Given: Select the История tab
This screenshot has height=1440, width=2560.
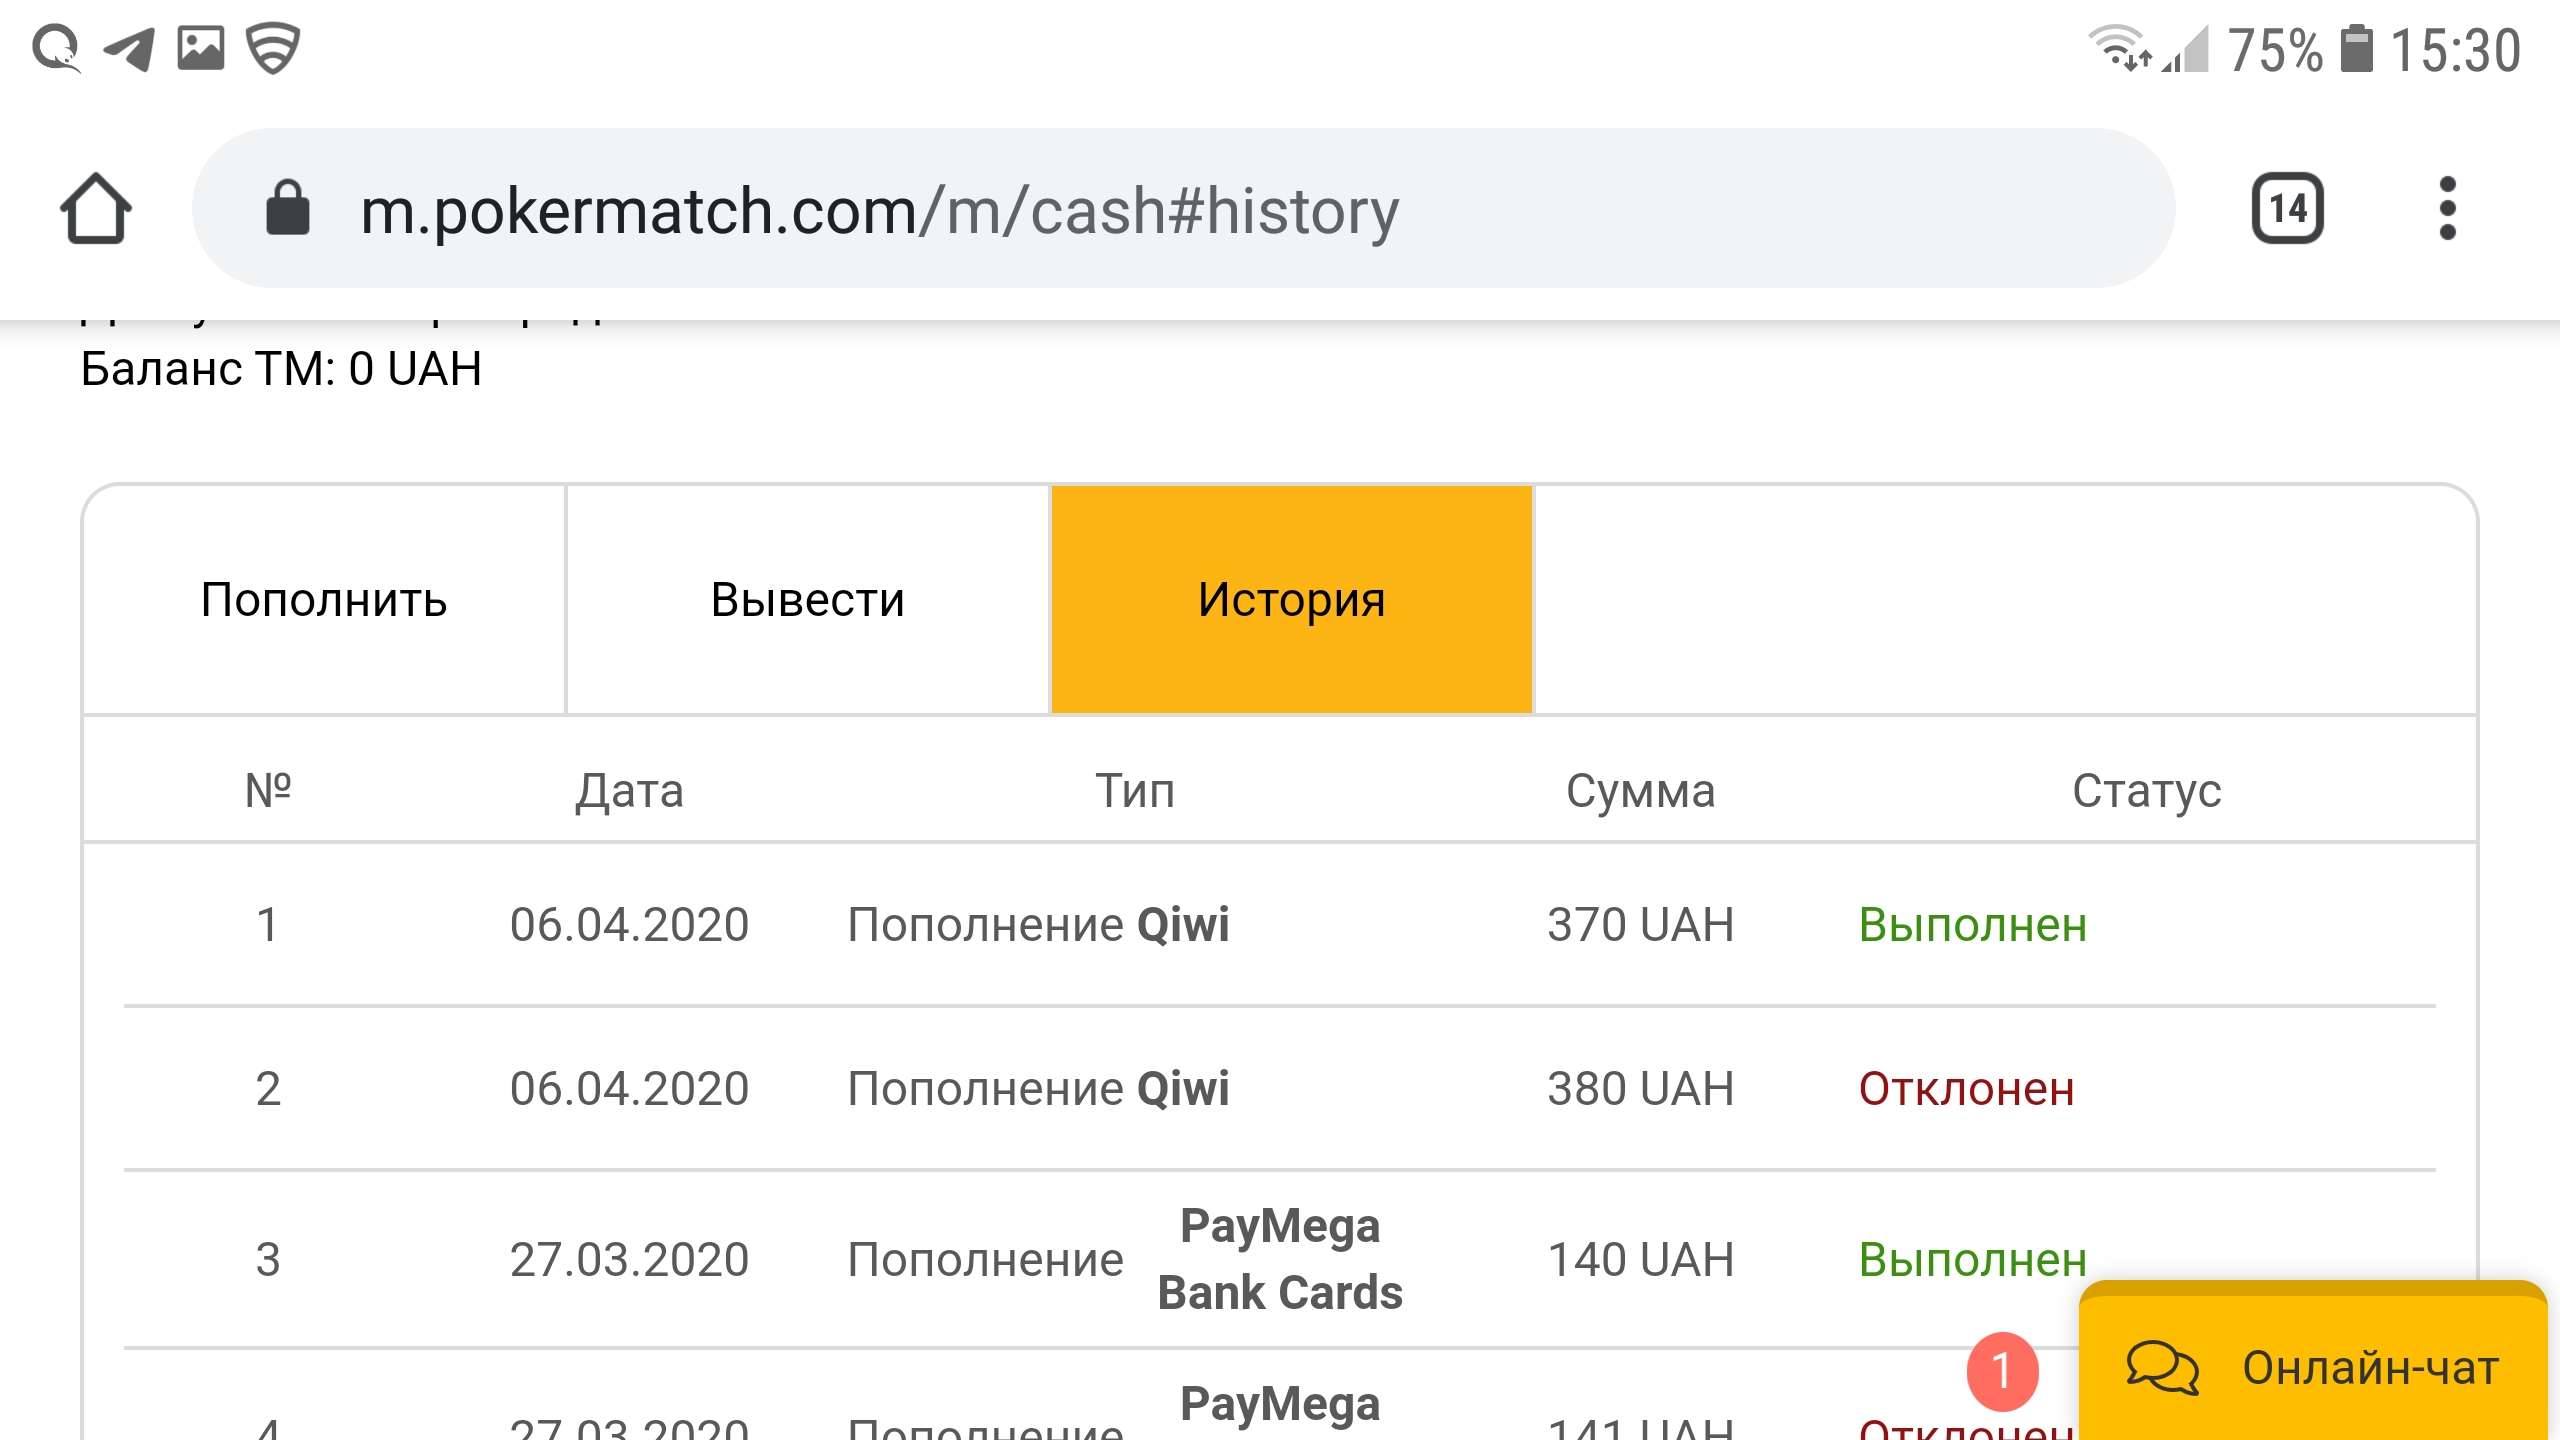Looking at the screenshot, I should pos(1291,600).
